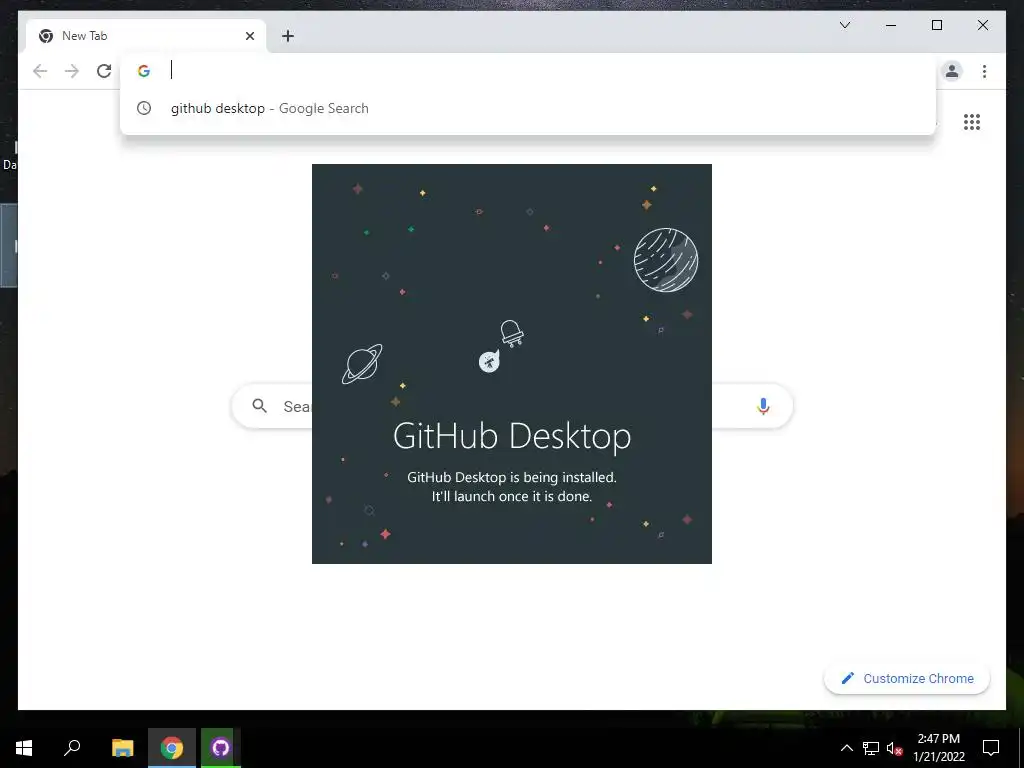Click 'GitHub Desktop is being installed.' text
The image size is (1024, 768).
tap(512, 477)
